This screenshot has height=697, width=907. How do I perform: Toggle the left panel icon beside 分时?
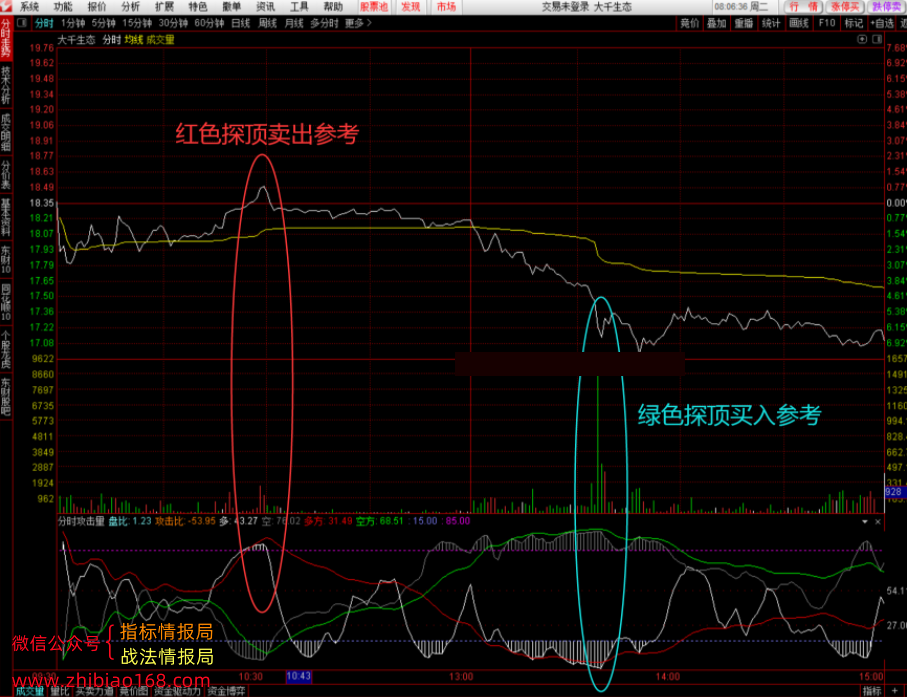(22, 23)
